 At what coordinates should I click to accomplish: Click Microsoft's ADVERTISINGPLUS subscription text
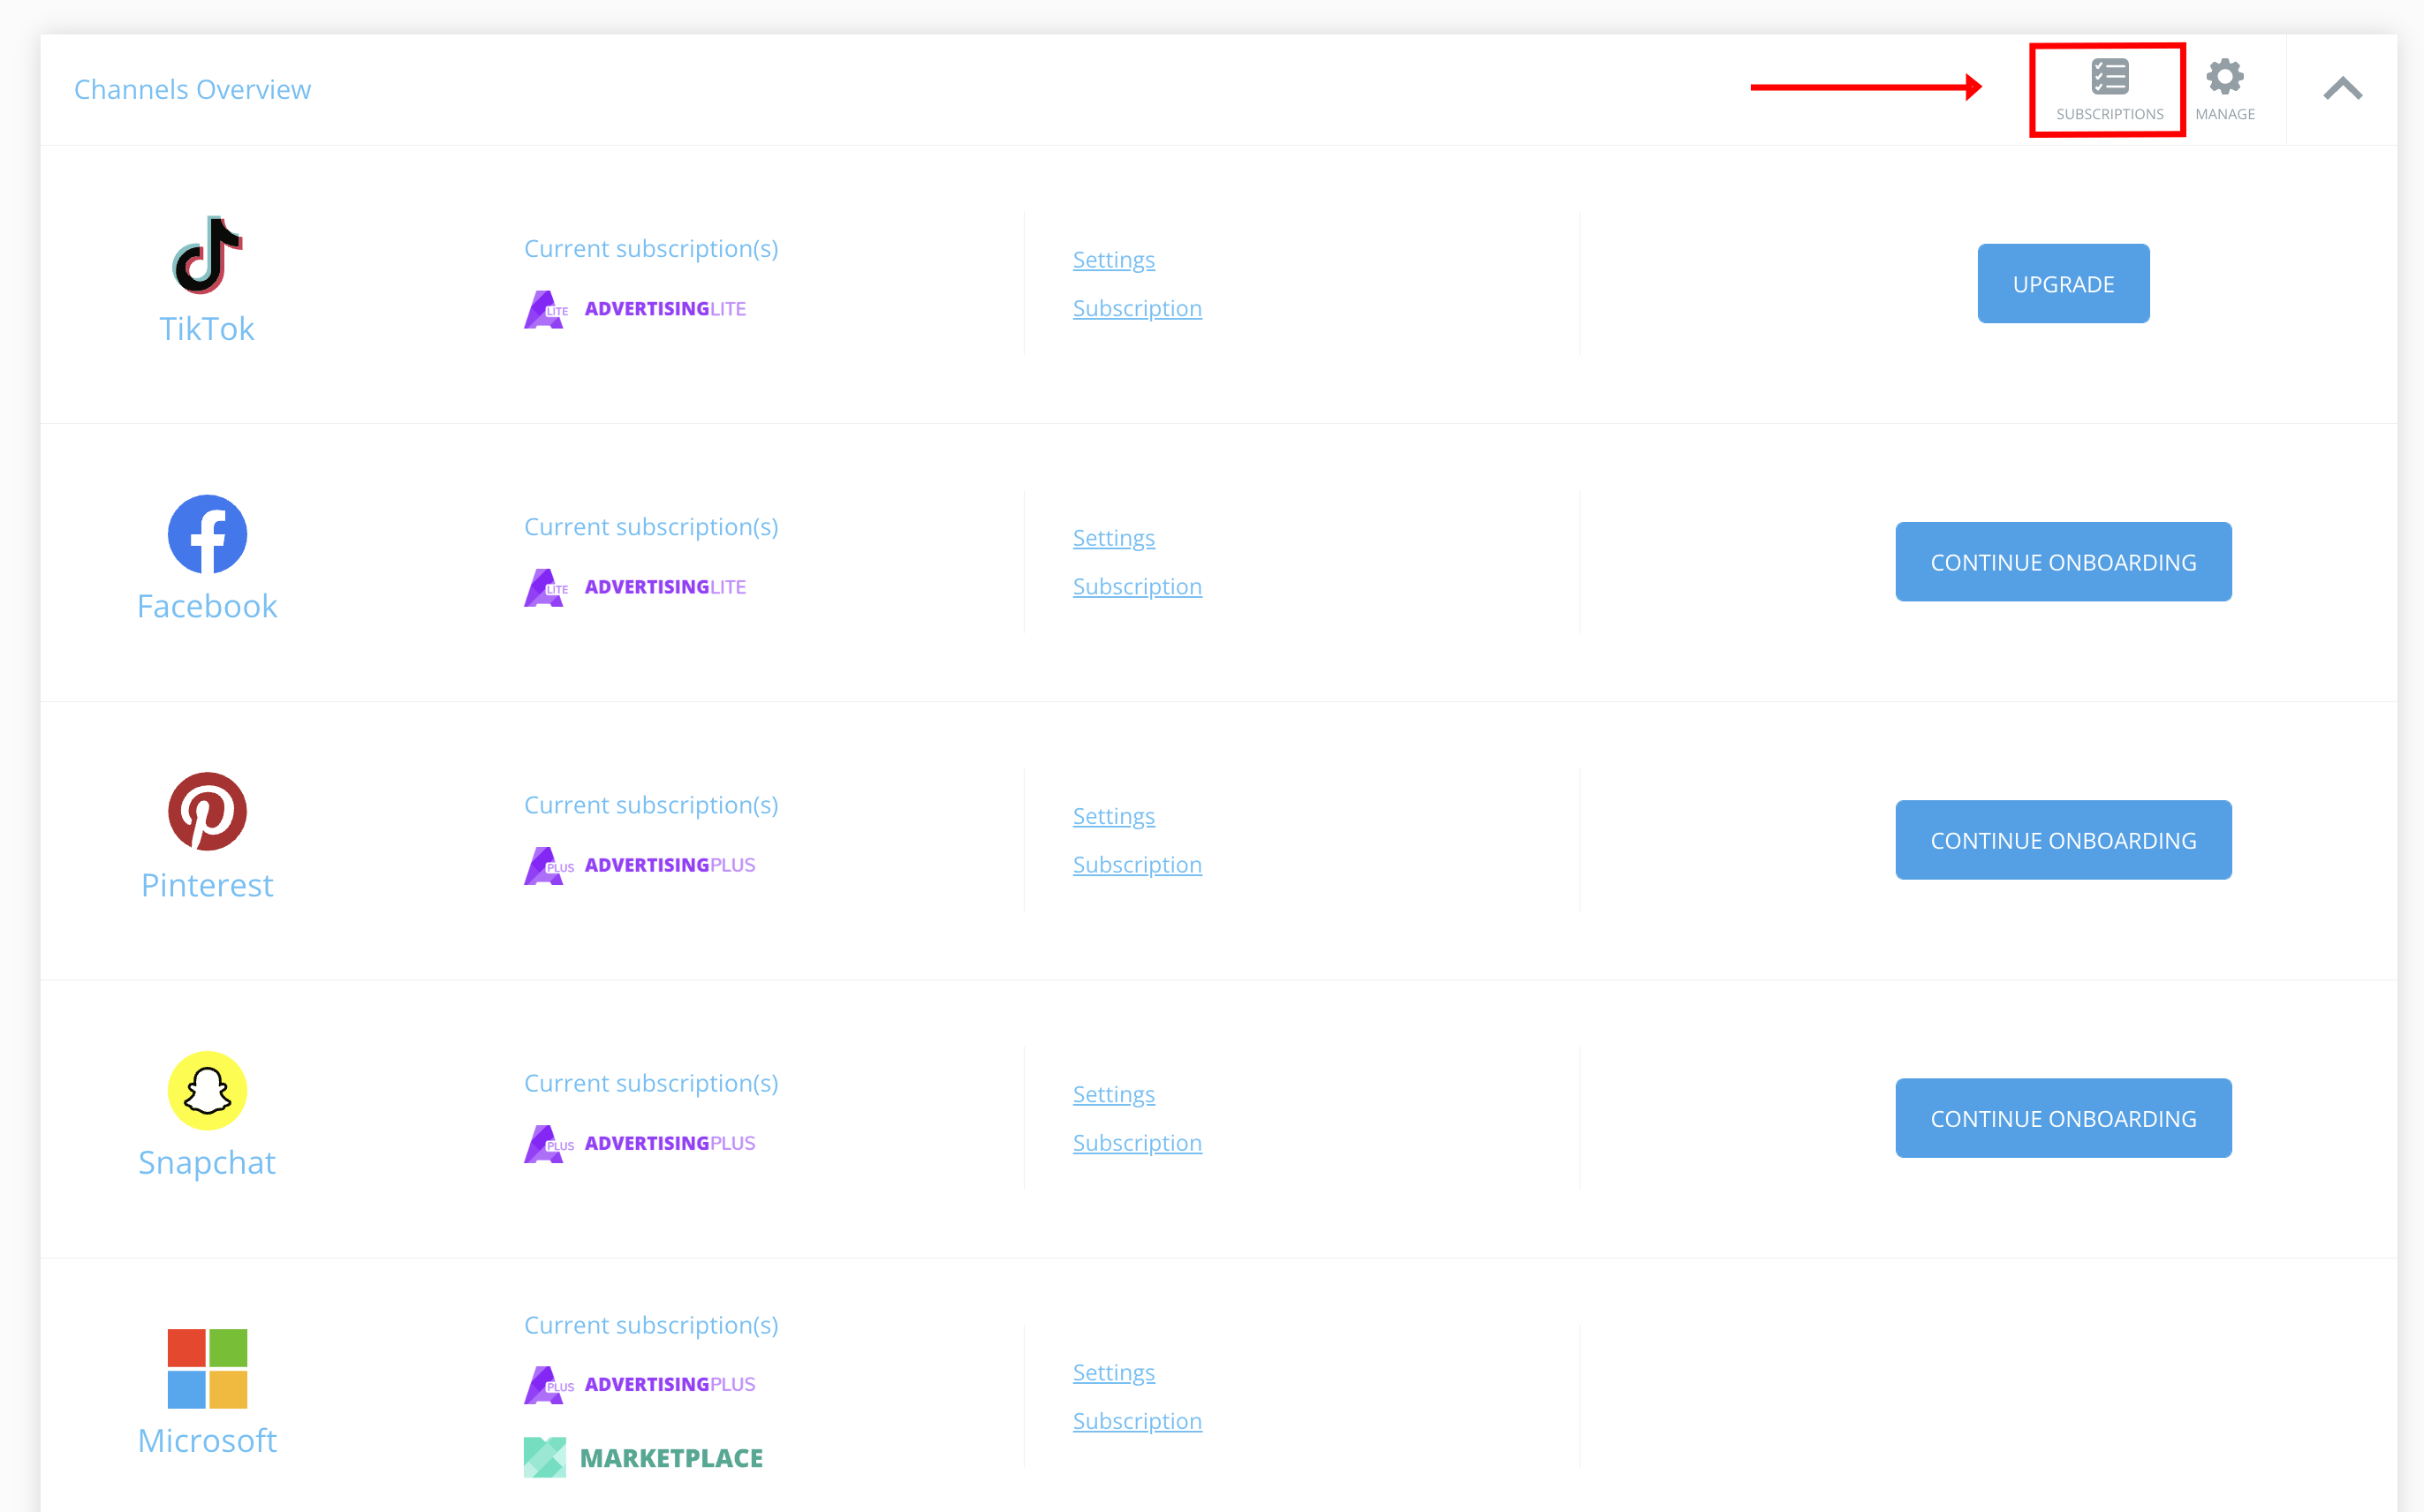[670, 1384]
